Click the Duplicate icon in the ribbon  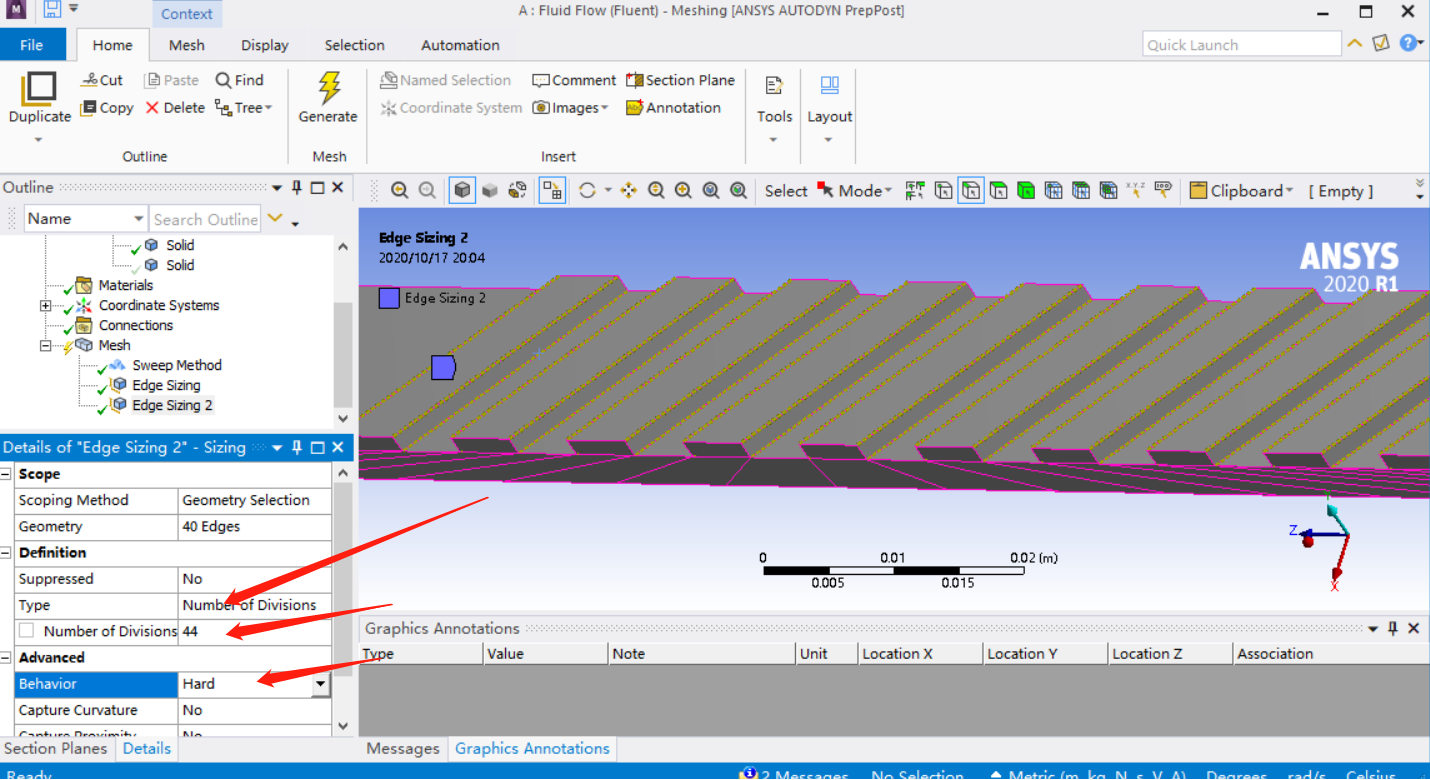[x=39, y=88]
